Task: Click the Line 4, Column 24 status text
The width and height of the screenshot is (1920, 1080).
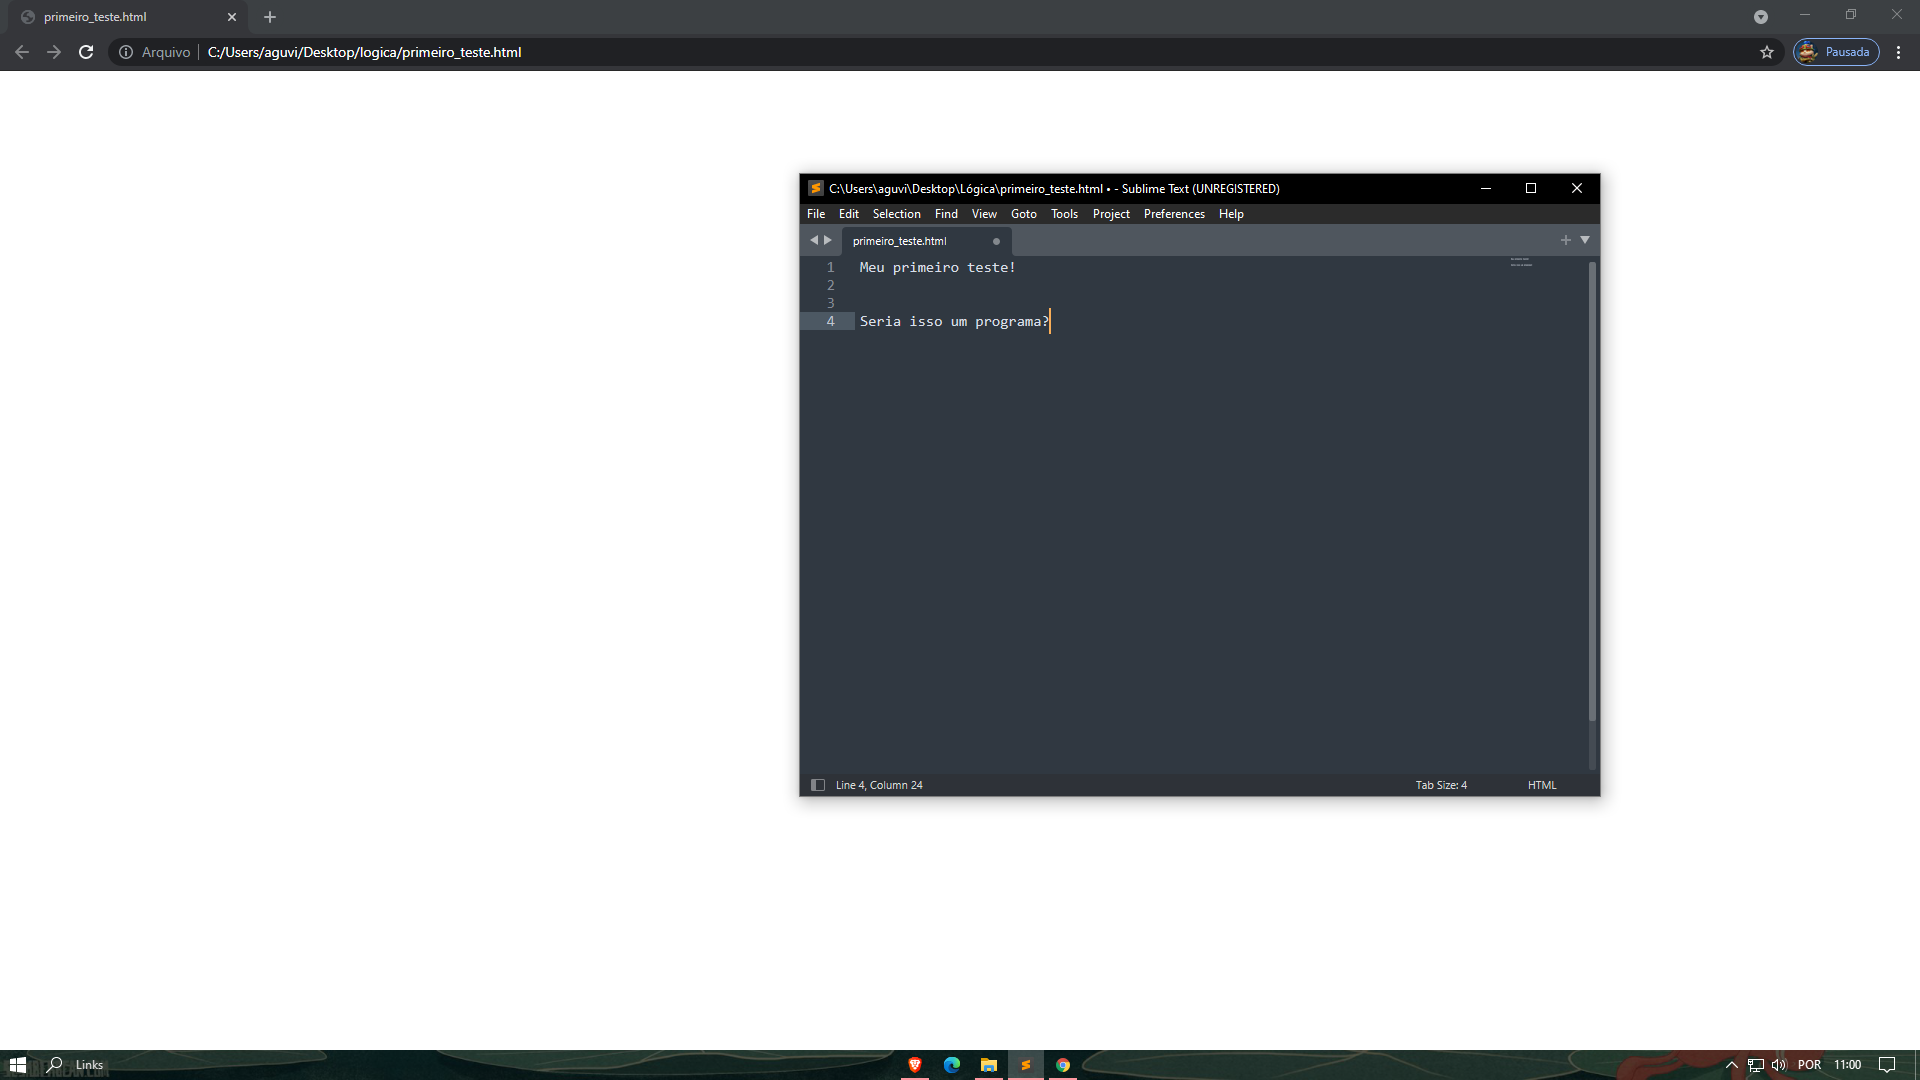Action: pos(879,785)
